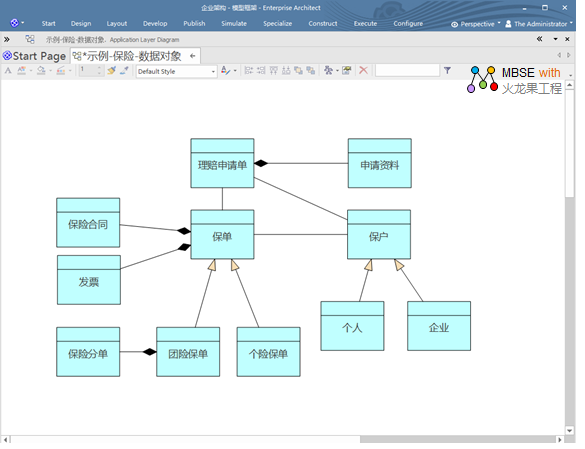Open line color dropdown arrow
The height and width of the screenshot is (449, 585).
pos(70,71)
